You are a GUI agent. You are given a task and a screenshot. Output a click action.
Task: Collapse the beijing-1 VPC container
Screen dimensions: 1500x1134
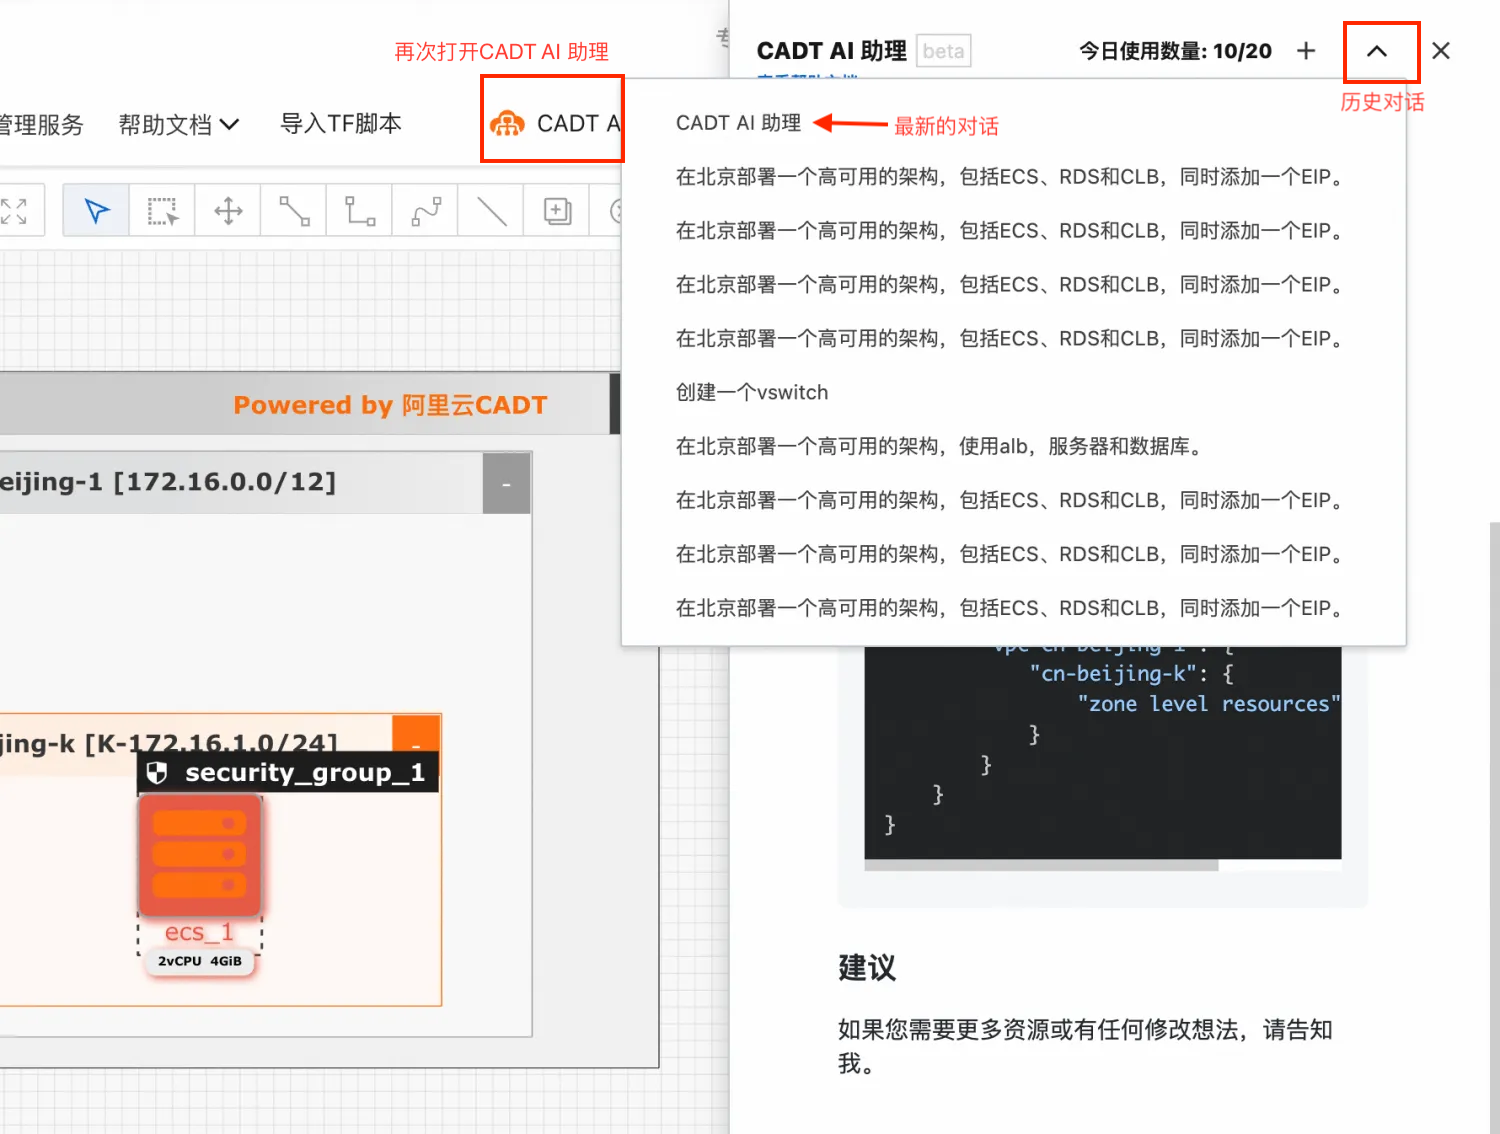tap(506, 484)
